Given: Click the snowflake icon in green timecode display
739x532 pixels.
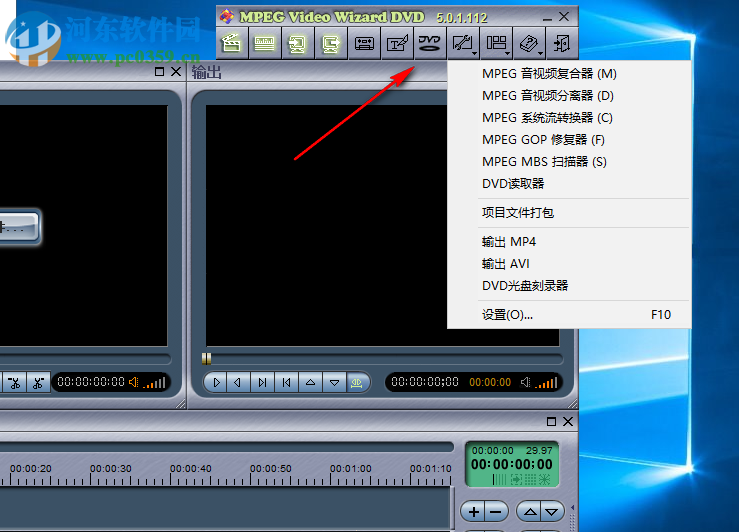Looking at the screenshot, I should coord(544,480).
